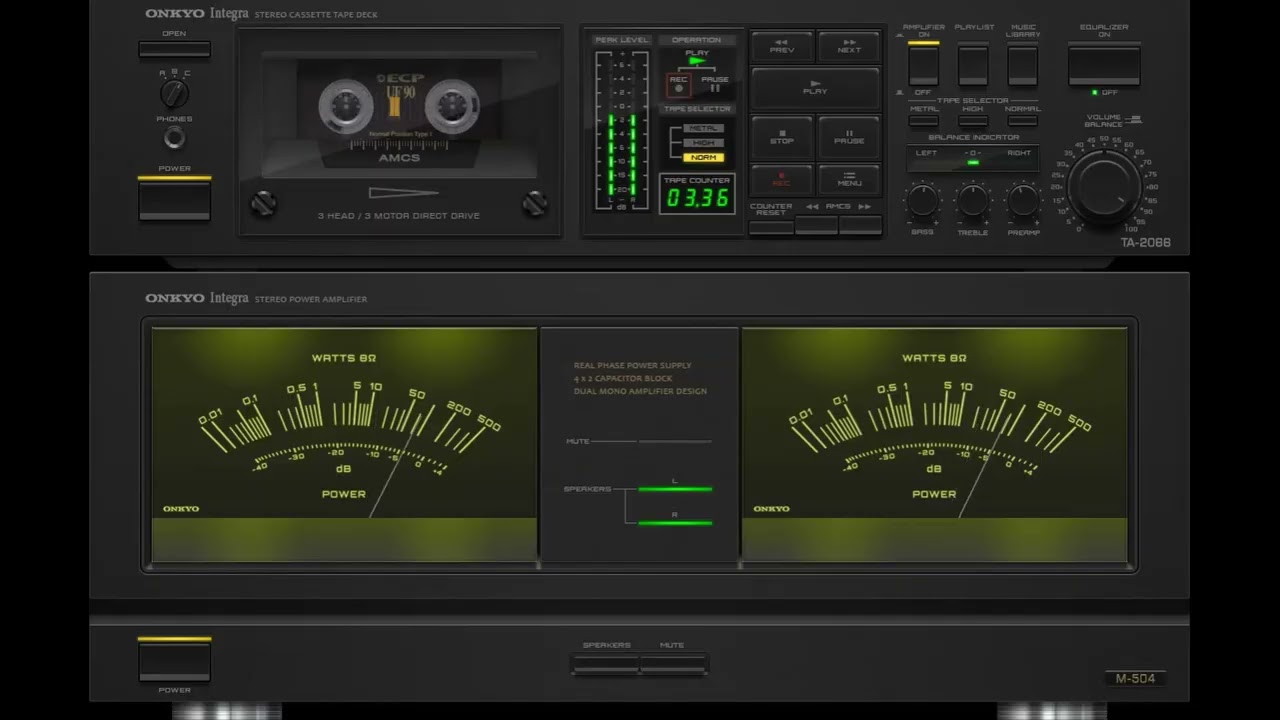The height and width of the screenshot is (720, 1280).
Task: Click the left cassette door screw
Action: point(263,204)
